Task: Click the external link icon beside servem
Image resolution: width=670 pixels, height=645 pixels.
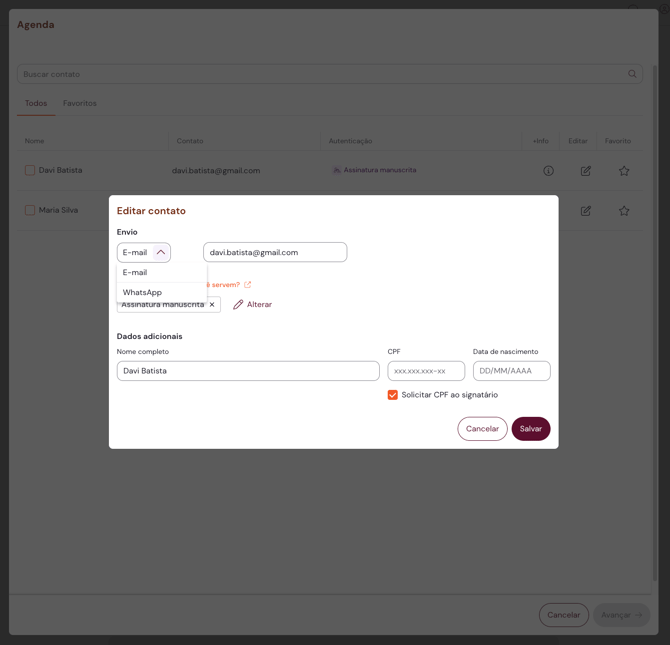Action: [248, 285]
